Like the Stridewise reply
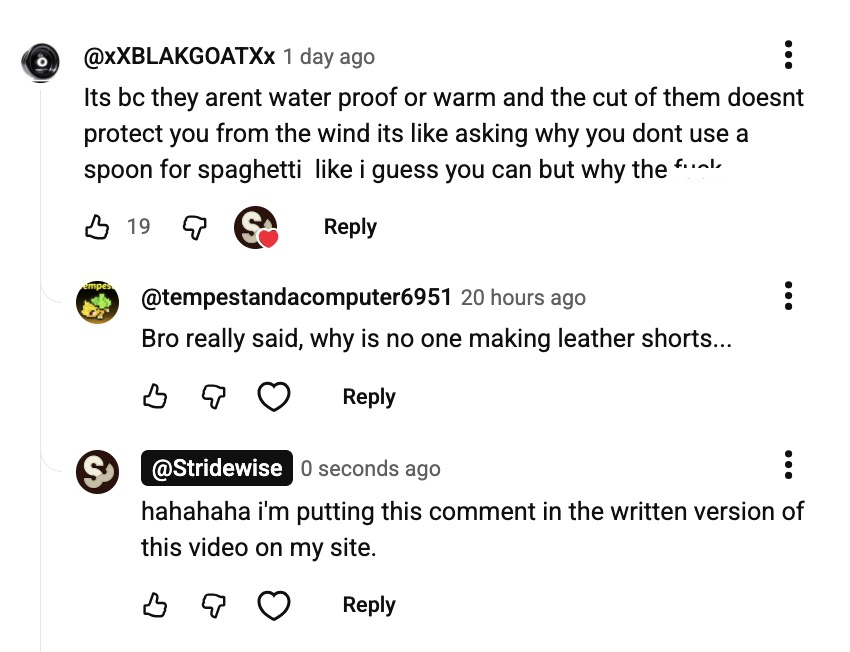Screen dimensions: 850x652 (155, 605)
